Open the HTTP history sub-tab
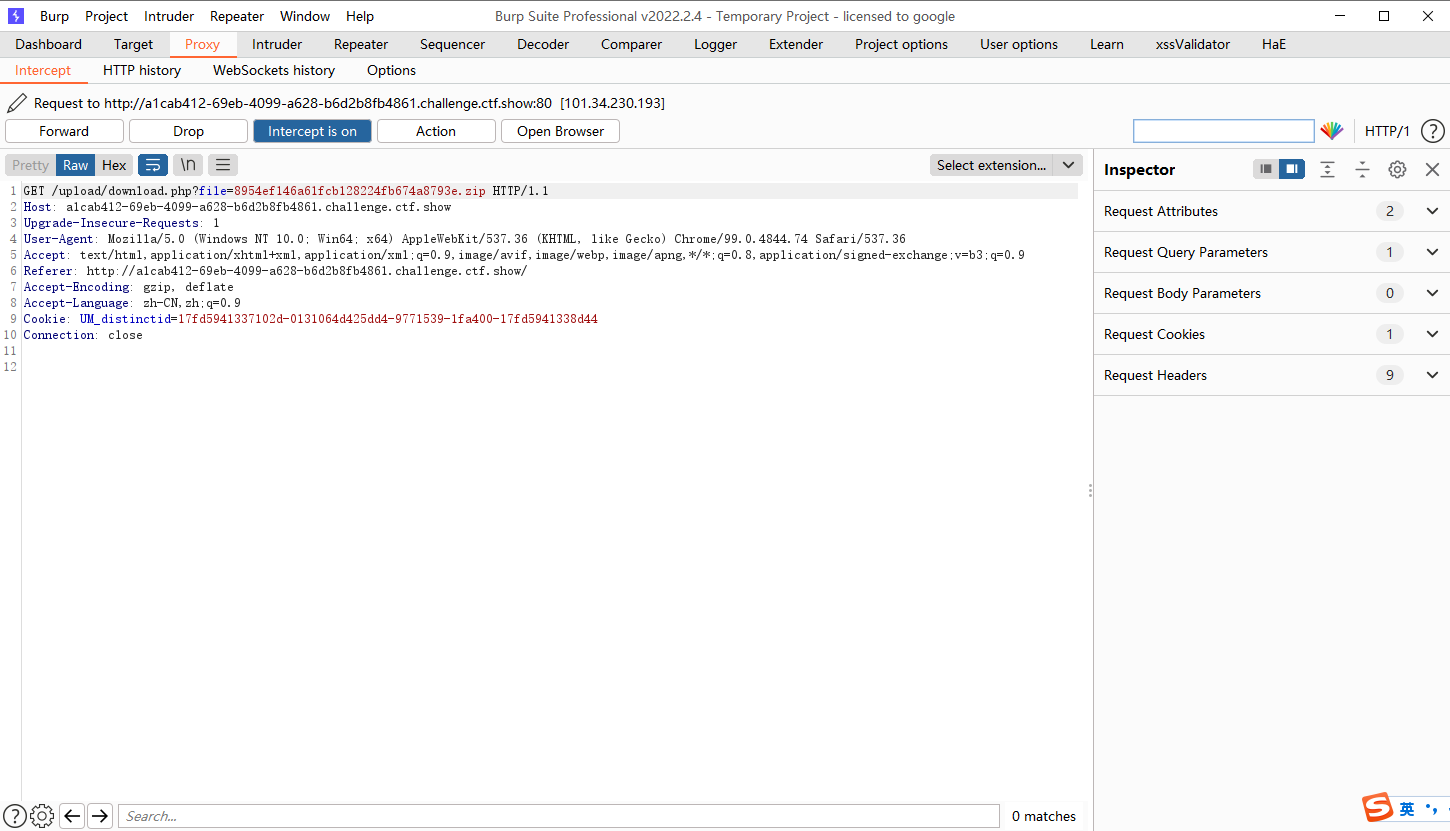This screenshot has height=831, width=1450. coord(142,70)
